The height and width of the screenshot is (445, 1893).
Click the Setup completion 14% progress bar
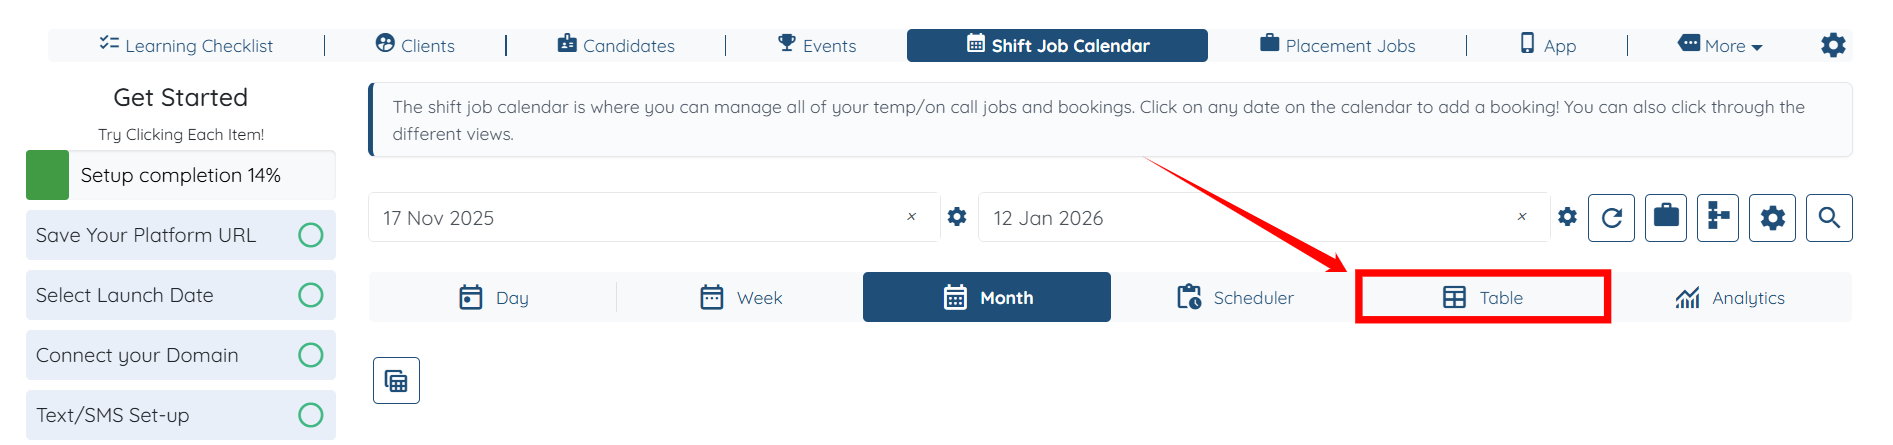[x=180, y=175]
